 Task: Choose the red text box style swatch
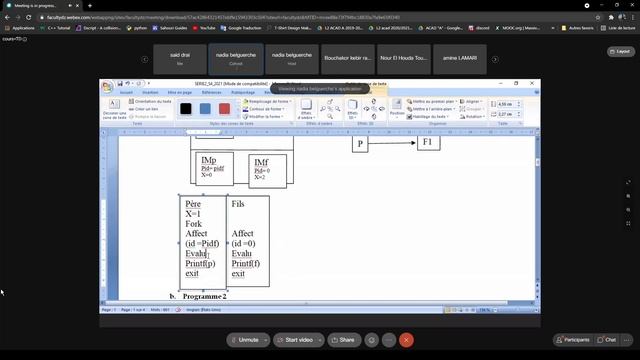coord(224,109)
